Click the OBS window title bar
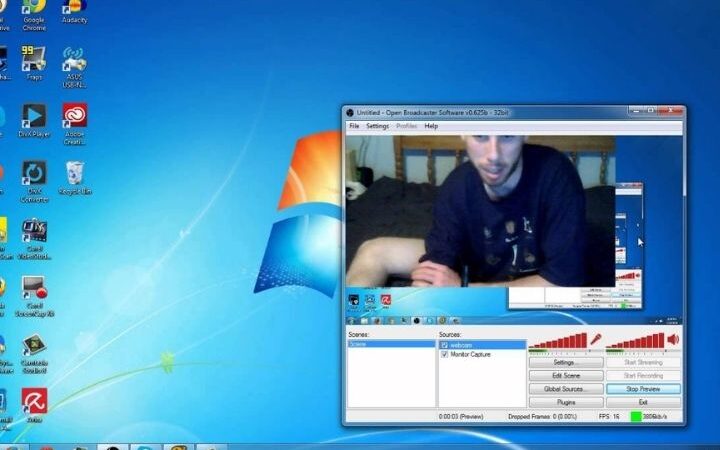Viewport: 720px width, 450px height. (487, 112)
